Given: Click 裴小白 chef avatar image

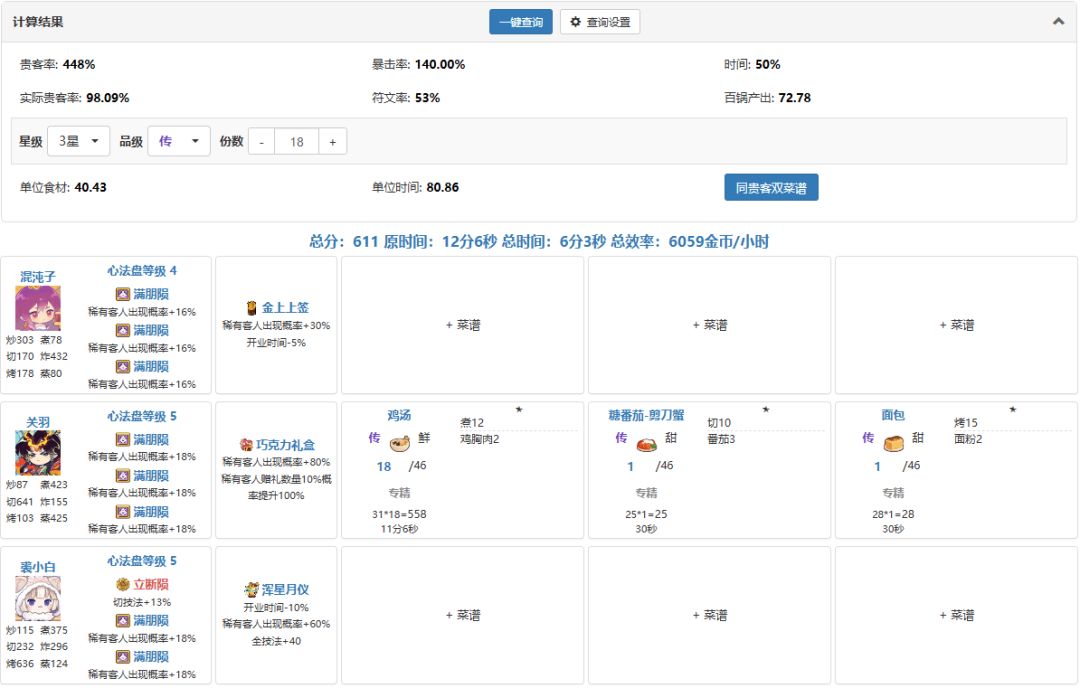Looking at the screenshot, I should click(38, 598).
